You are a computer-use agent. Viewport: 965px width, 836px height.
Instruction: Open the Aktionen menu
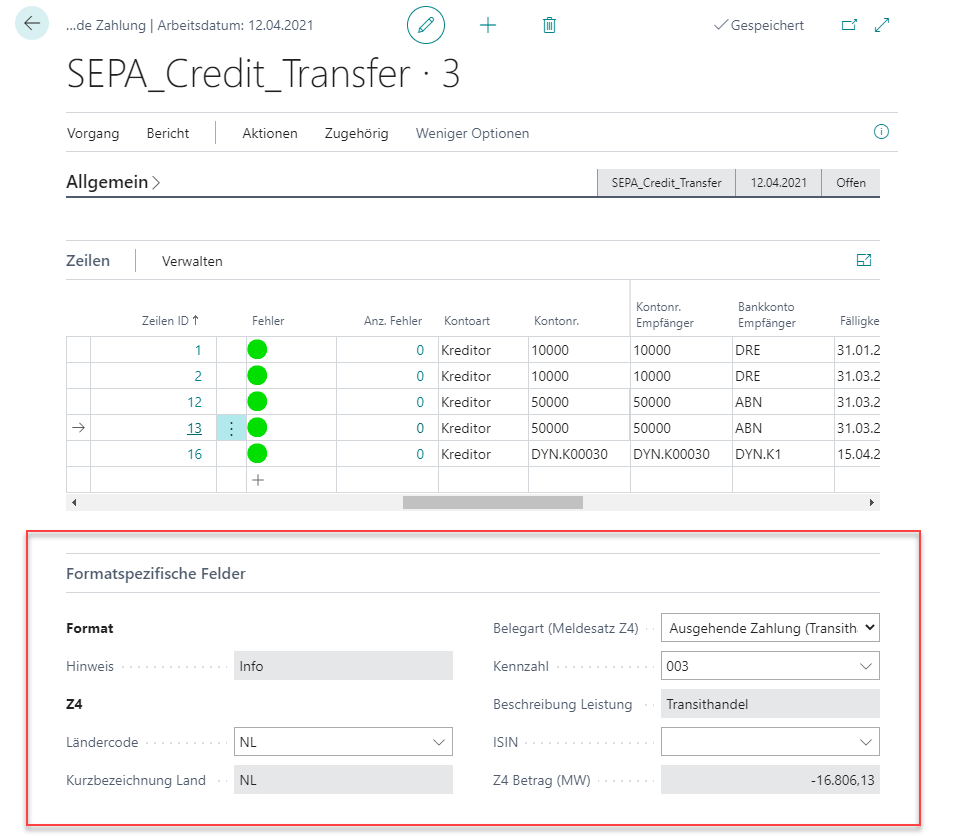pos(270,133)
